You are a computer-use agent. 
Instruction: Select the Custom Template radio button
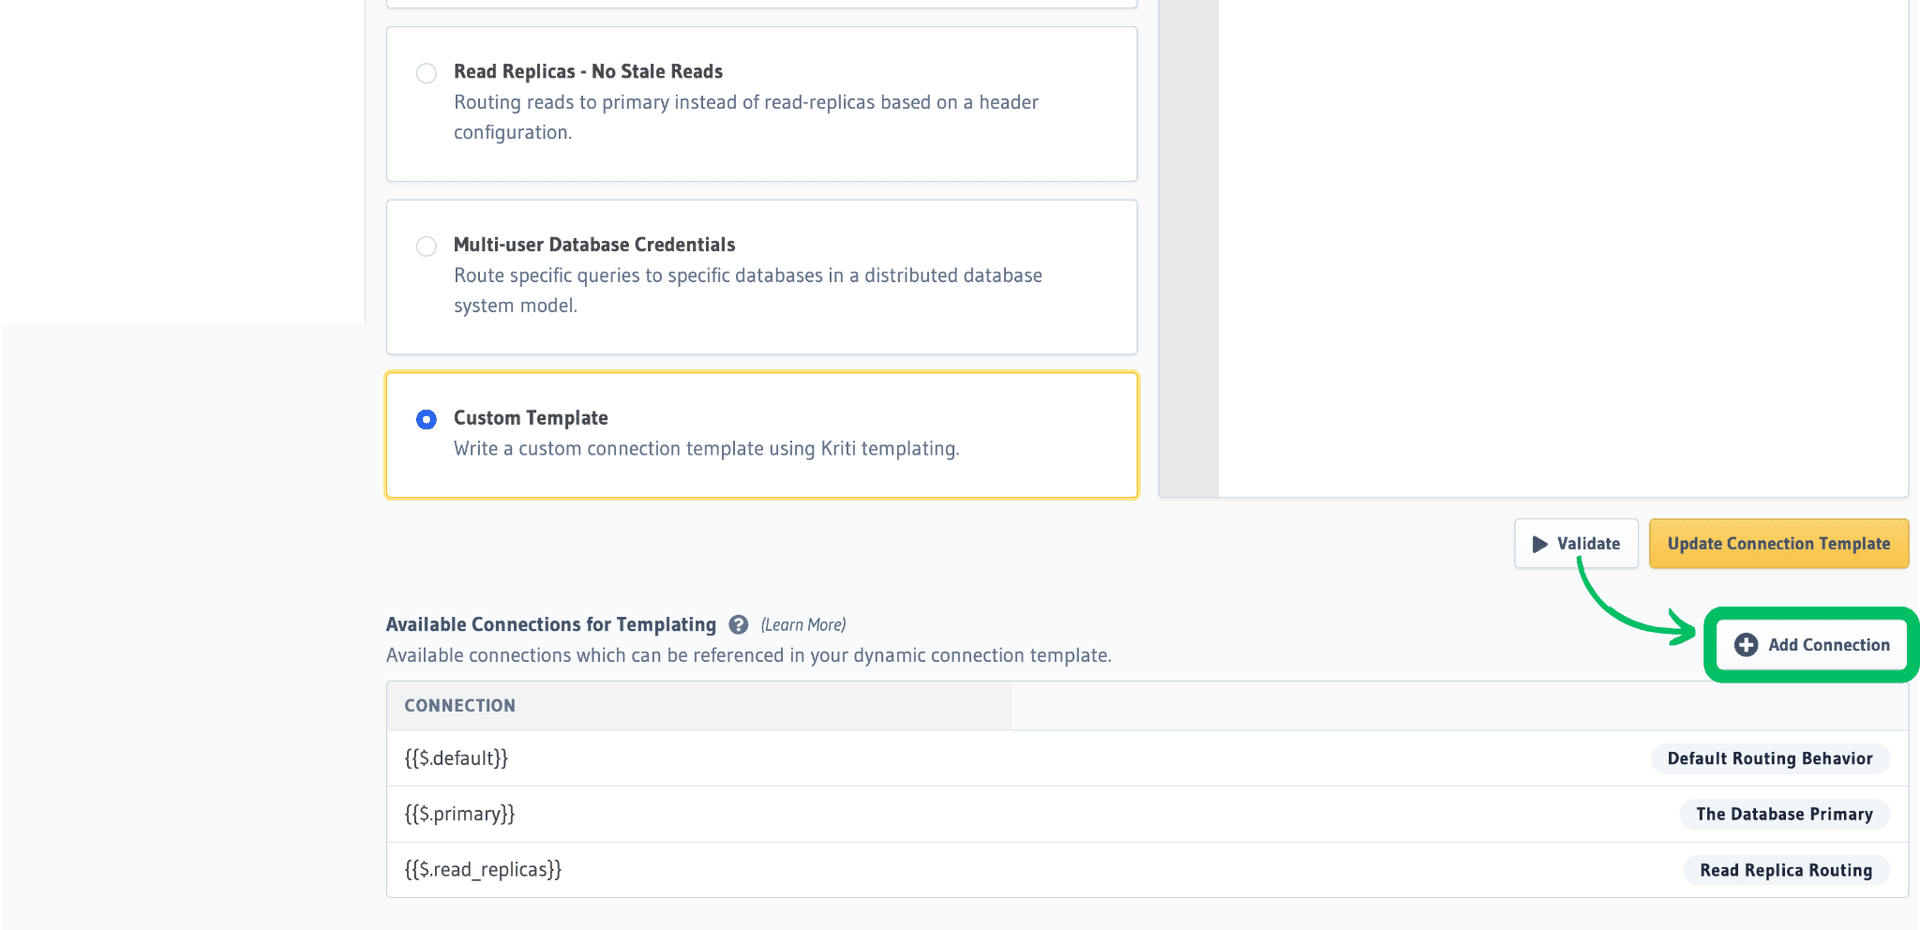coord(426,419)
